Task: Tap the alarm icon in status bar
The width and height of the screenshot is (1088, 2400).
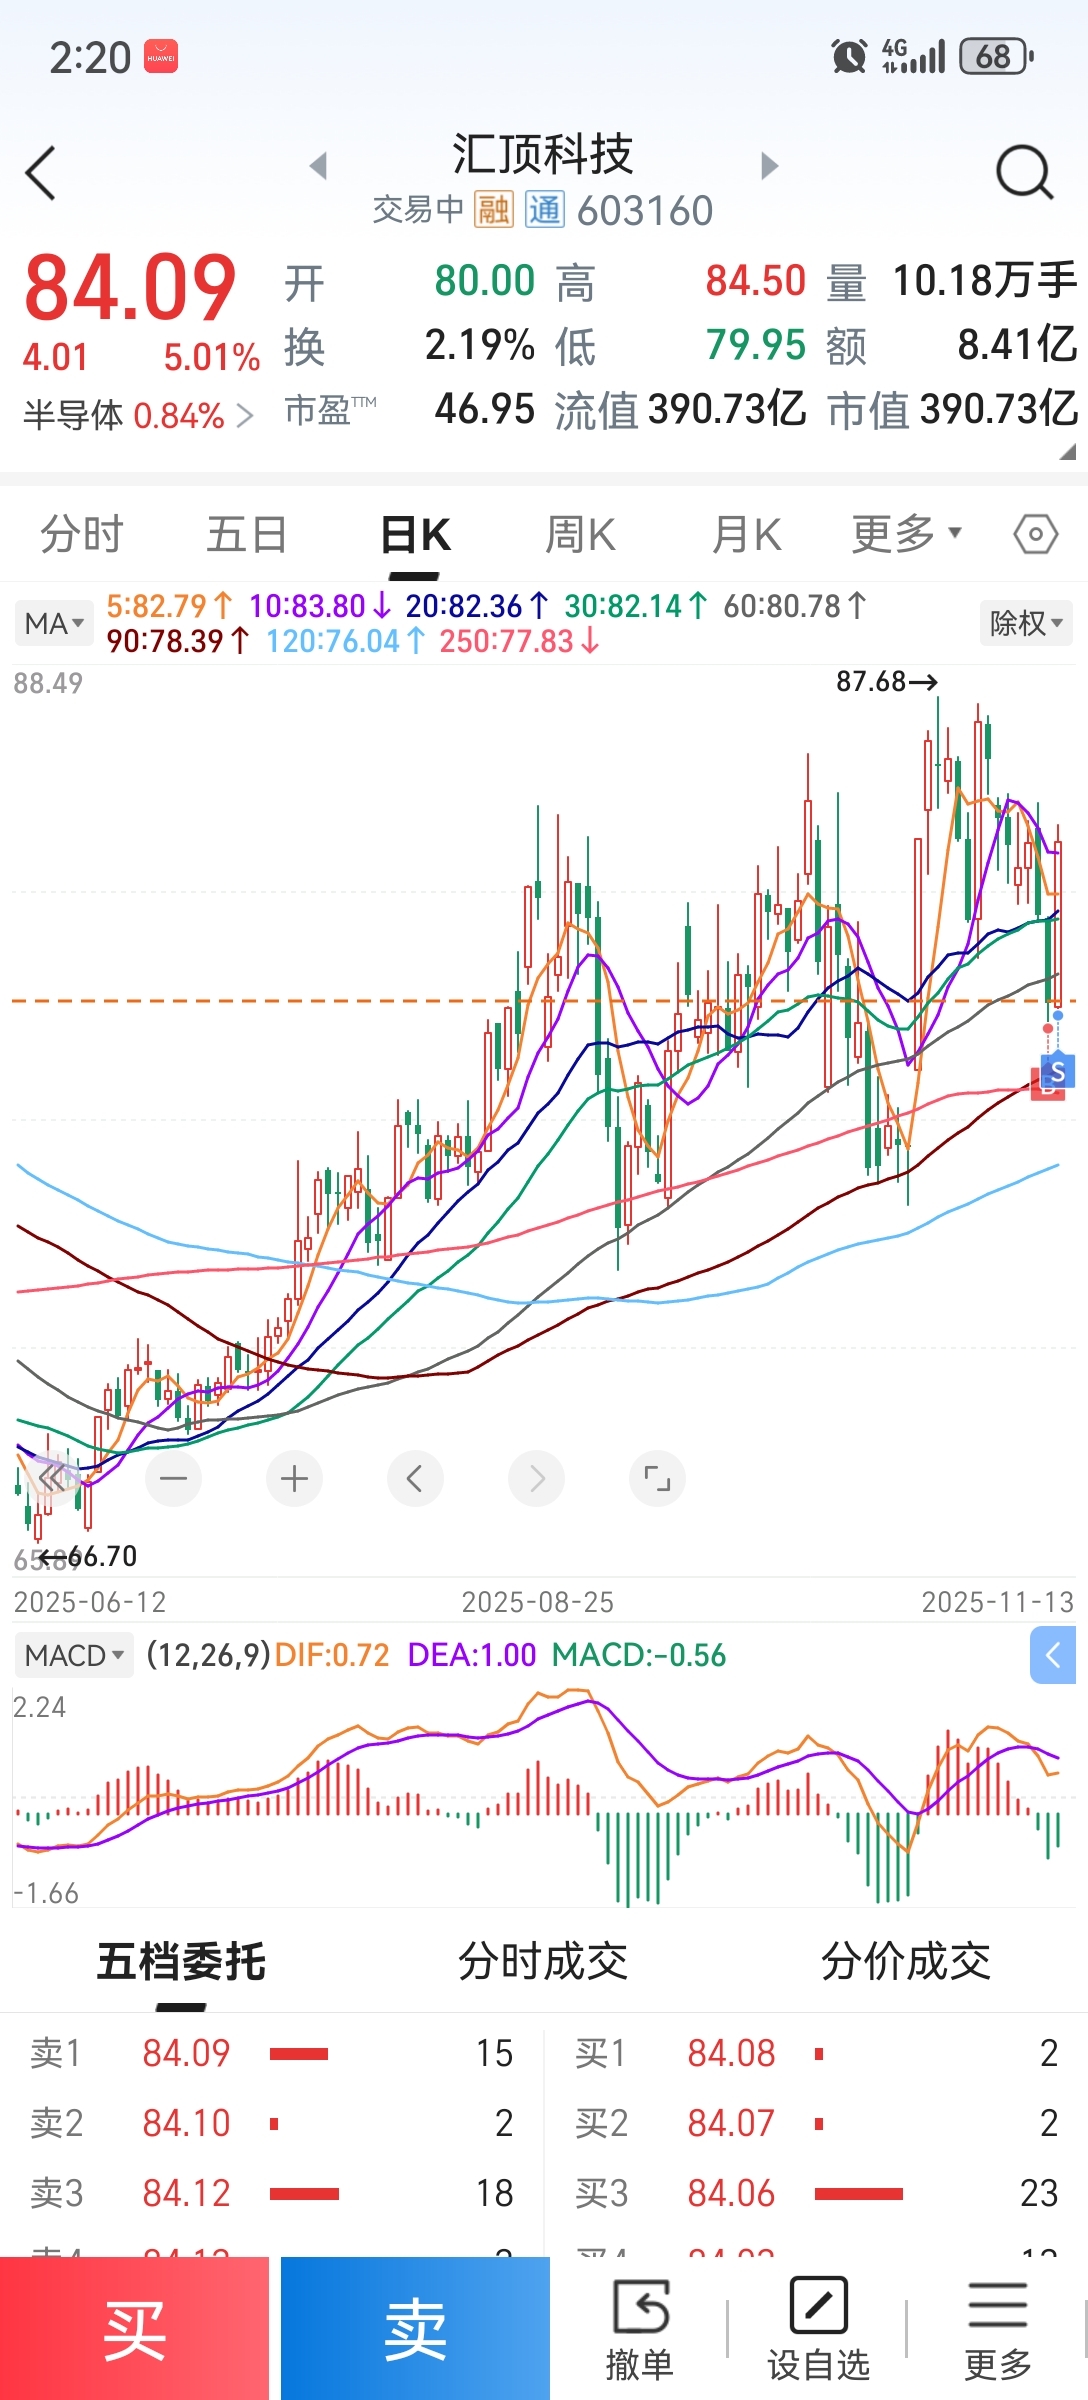Action: pos(849,57)
